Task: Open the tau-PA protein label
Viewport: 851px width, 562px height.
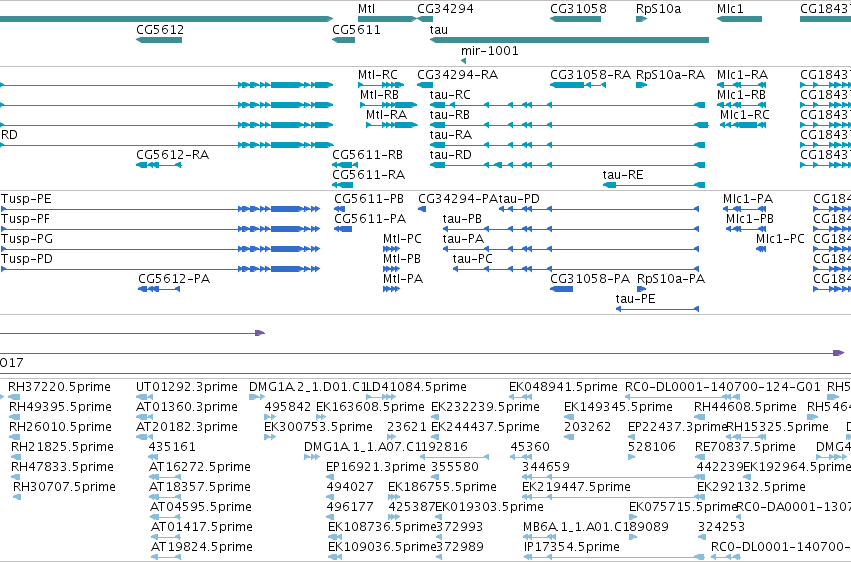Action: pyautogui.click(x=463, y=239)
